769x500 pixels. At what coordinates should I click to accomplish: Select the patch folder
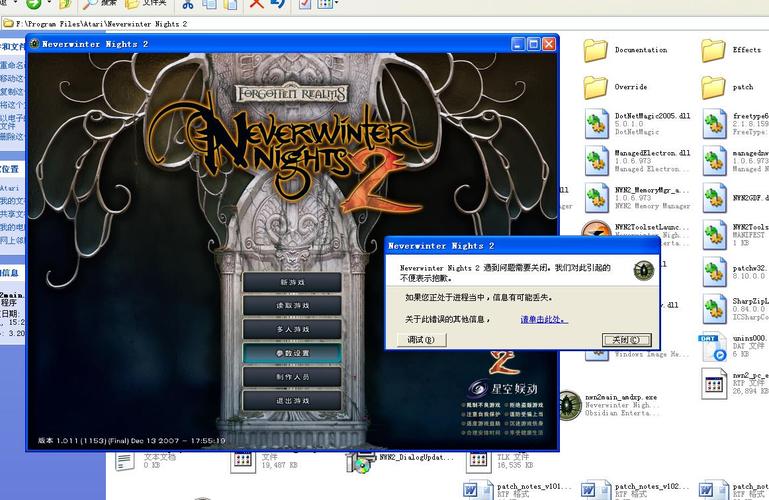pyautogui.click(x=728, y=87)
